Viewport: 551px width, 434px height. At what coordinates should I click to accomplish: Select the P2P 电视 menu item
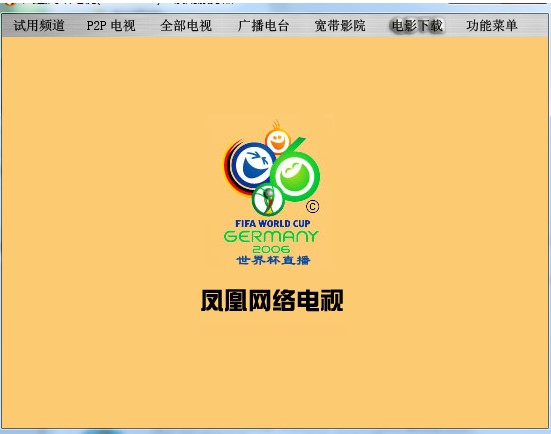[x=111, y=26]
